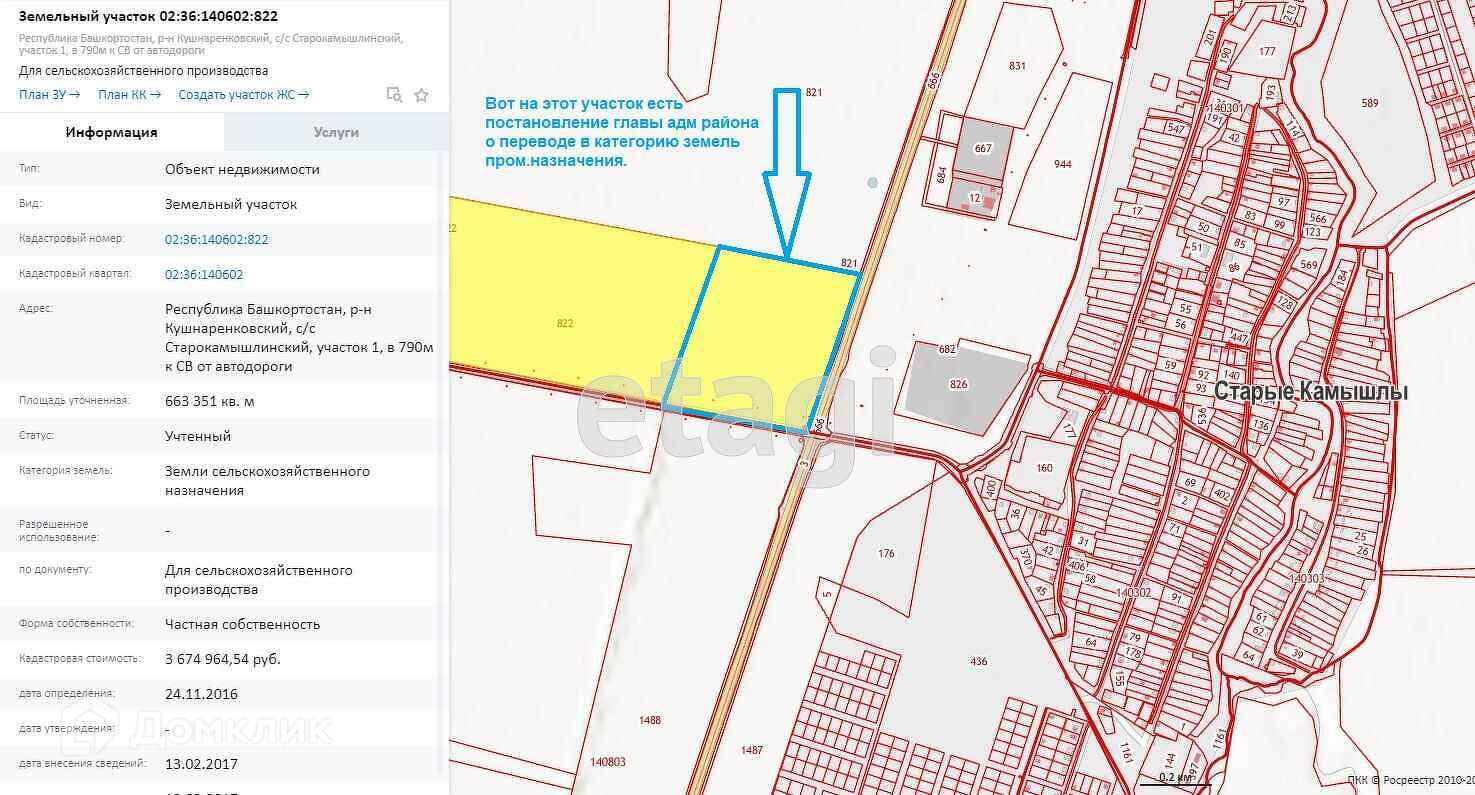
Task: Click the quarter label 140803 on the map
Action: pos(608,762)
